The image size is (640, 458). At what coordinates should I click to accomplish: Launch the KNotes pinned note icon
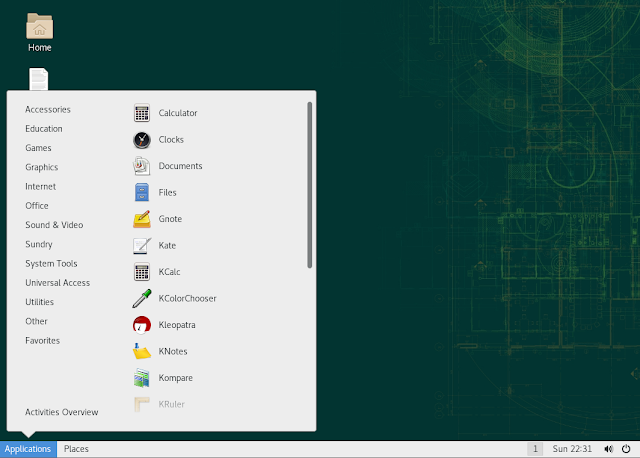pos(142,351)
